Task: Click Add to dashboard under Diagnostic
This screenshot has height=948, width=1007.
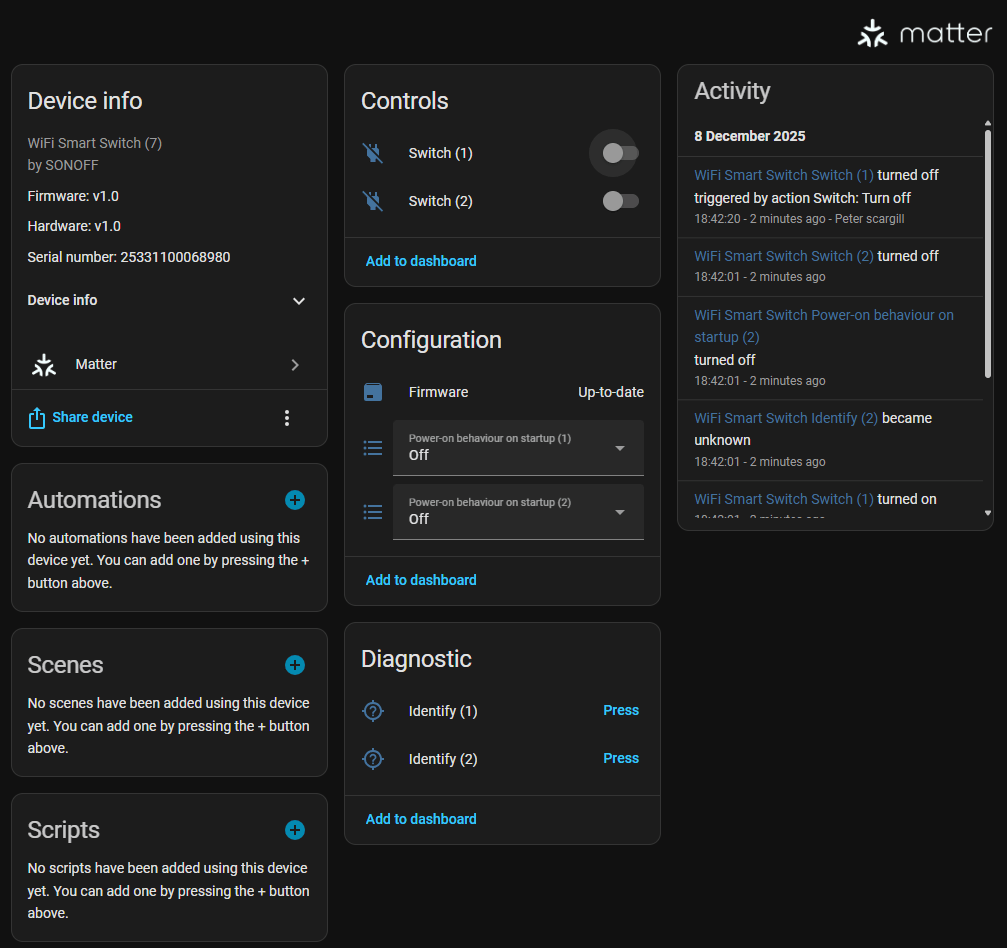Action: pyautogui.click(x=421, y=819)
